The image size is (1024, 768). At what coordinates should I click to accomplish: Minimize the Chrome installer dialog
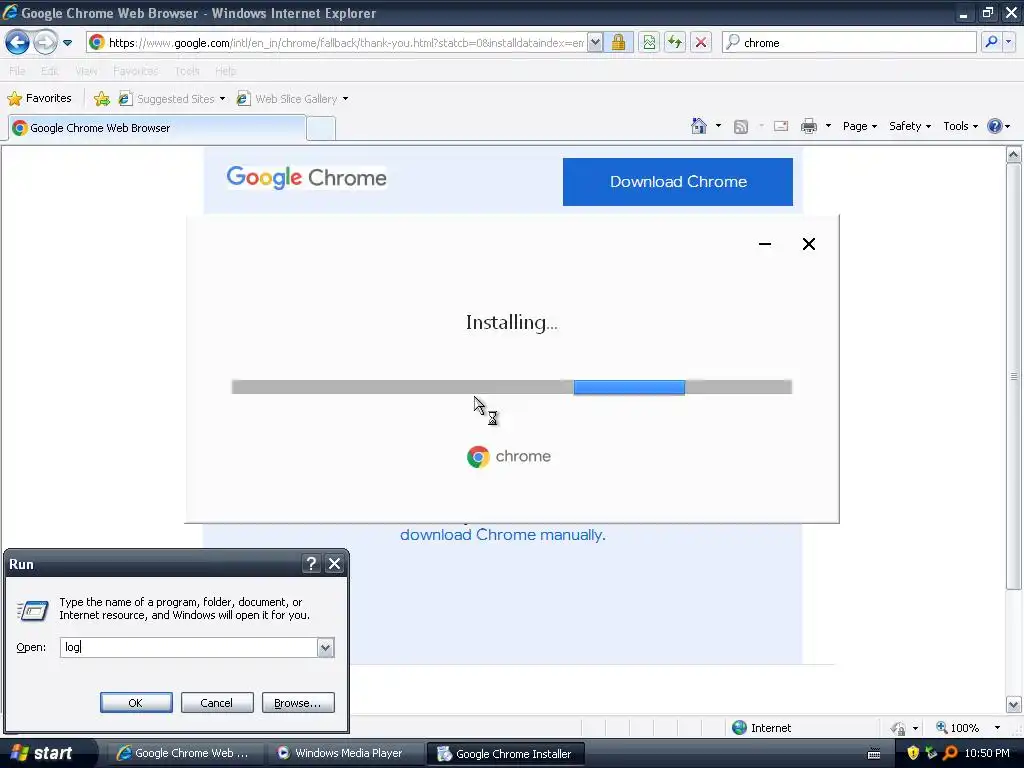(765, 244)
